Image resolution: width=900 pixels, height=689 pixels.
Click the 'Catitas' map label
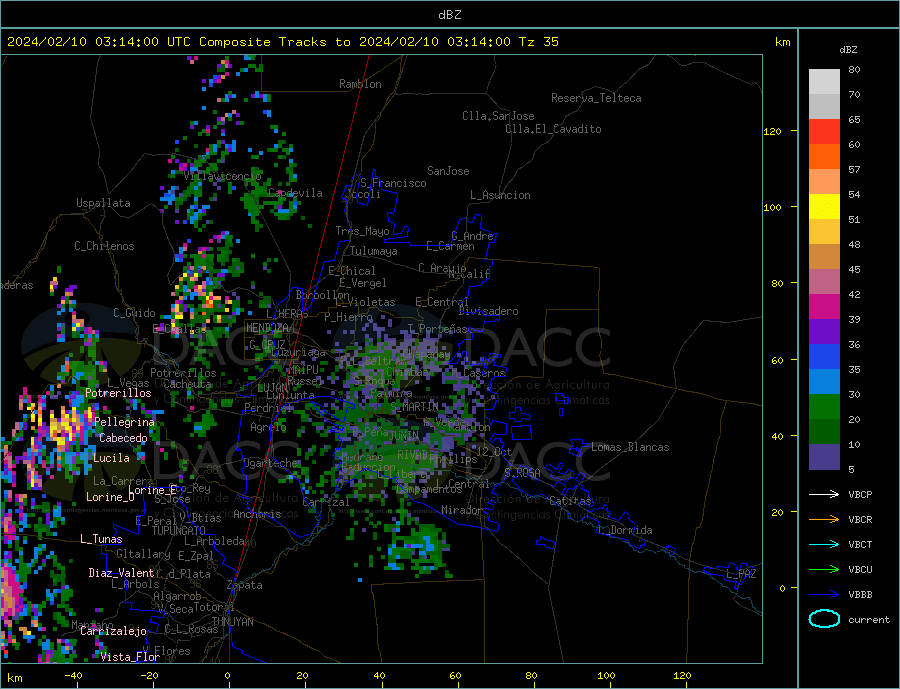point(570,501)
